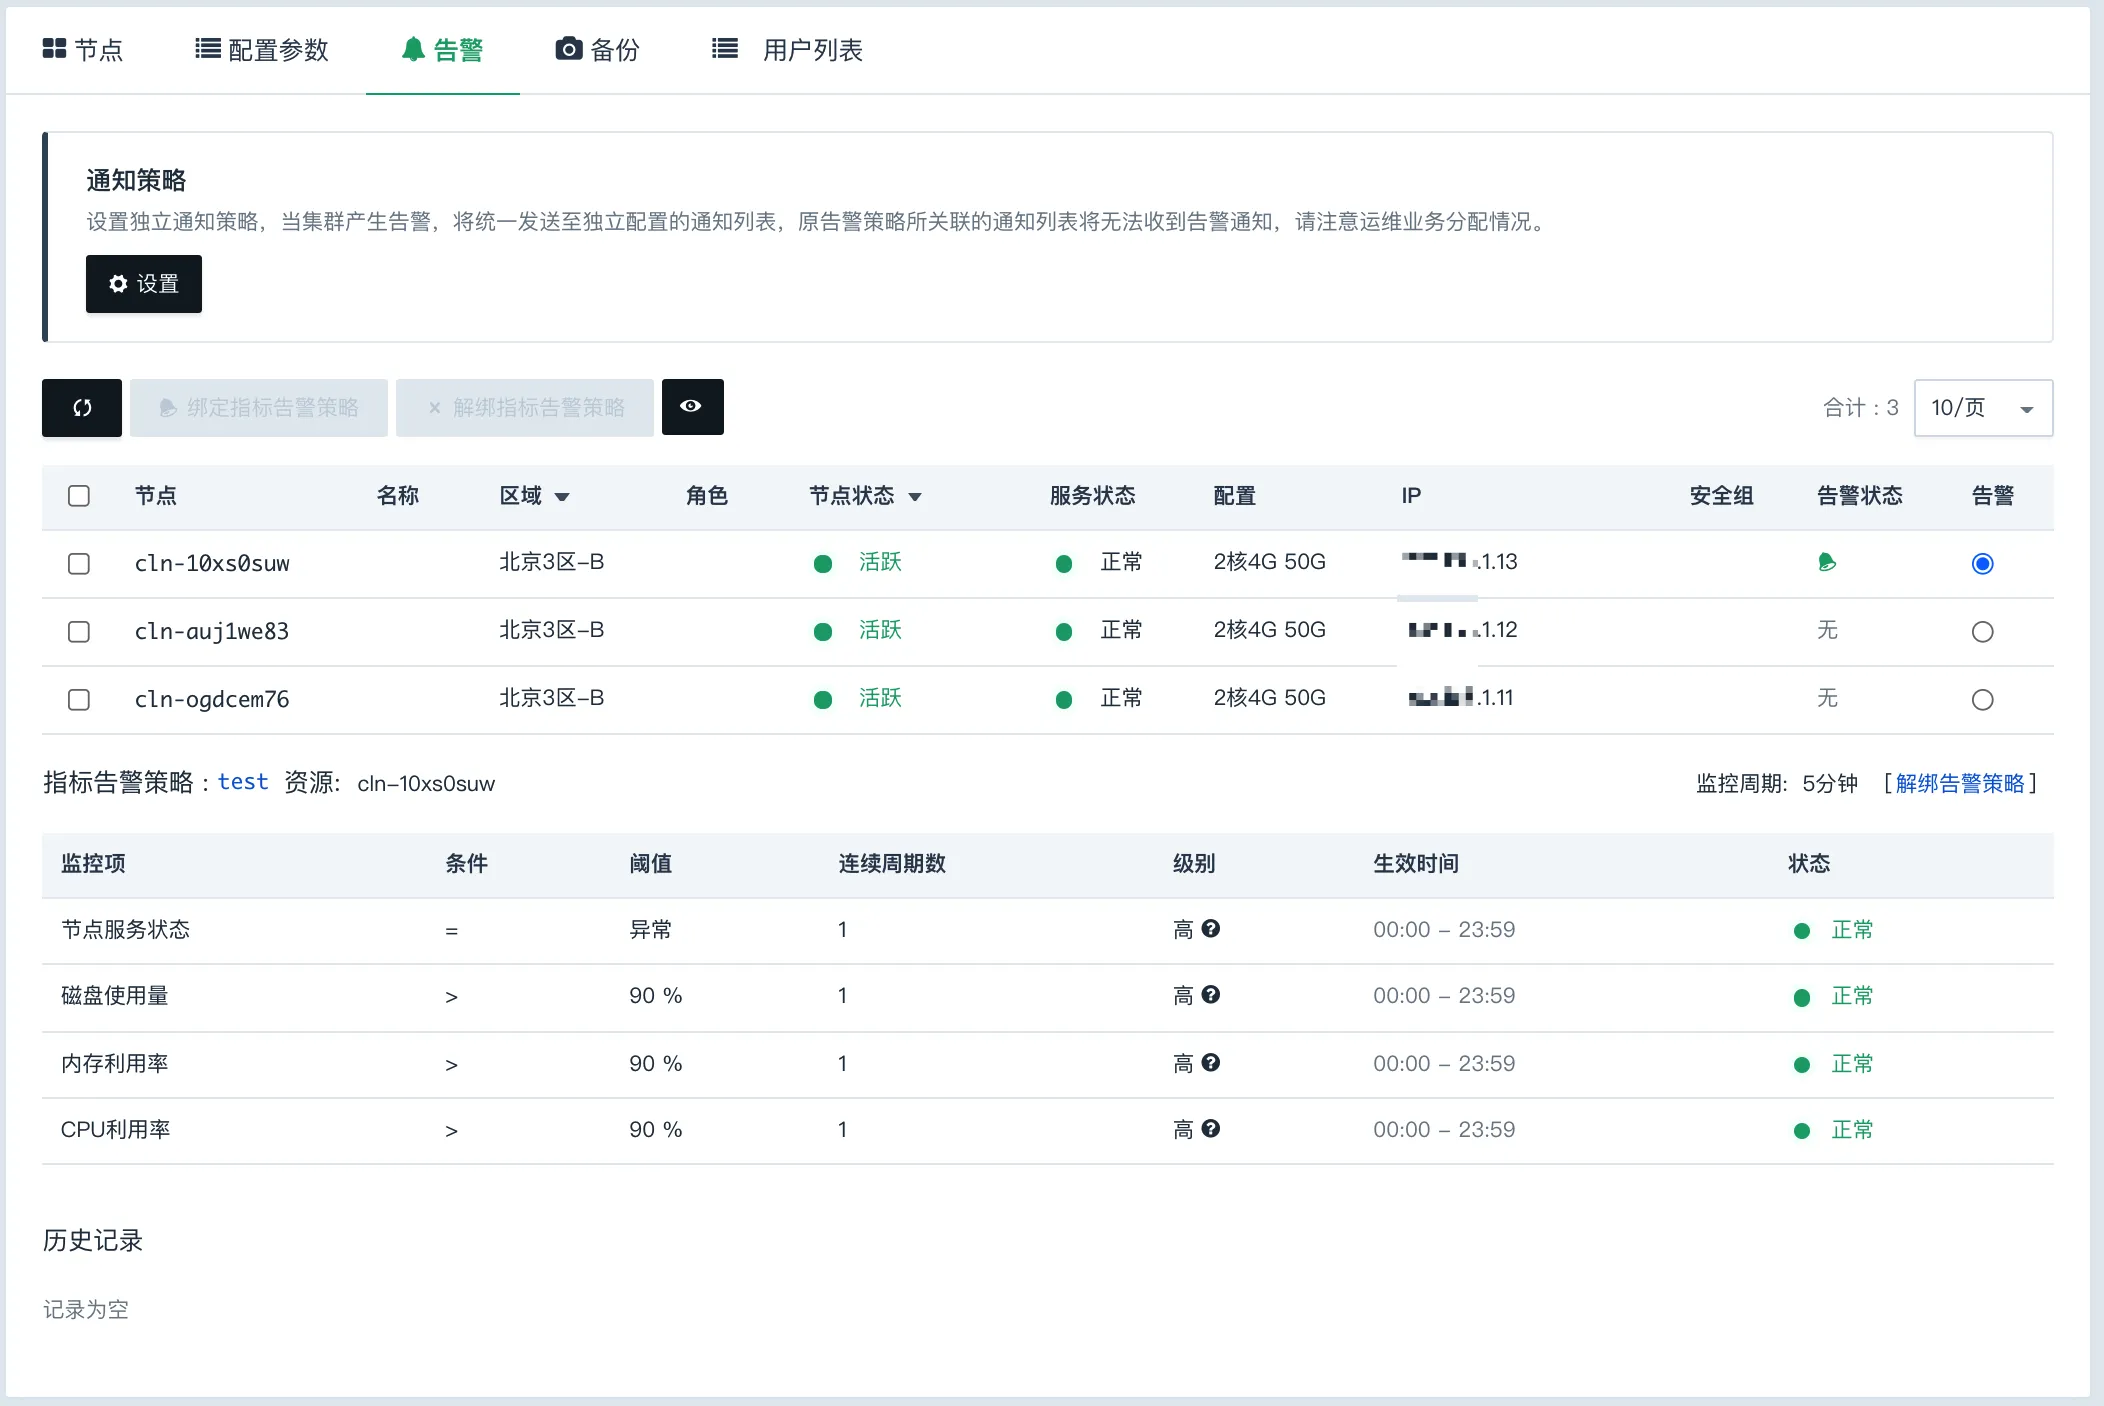2104x1406 pixels.
Task: Click the 告警状态 column header
Action: pyautogui.click(x=1859, y=496)
